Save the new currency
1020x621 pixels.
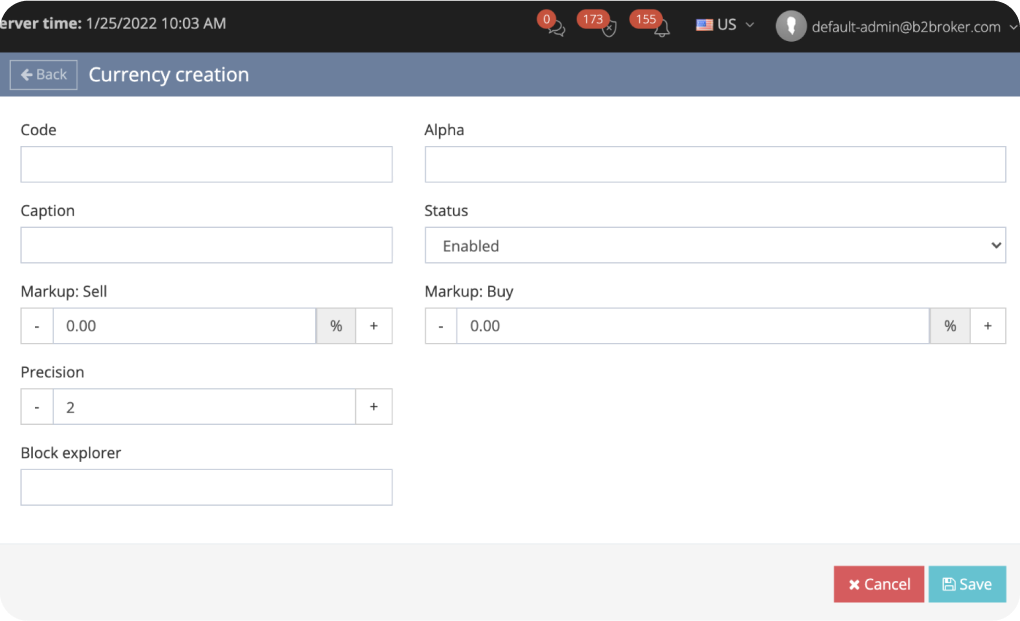pos(967,584)
